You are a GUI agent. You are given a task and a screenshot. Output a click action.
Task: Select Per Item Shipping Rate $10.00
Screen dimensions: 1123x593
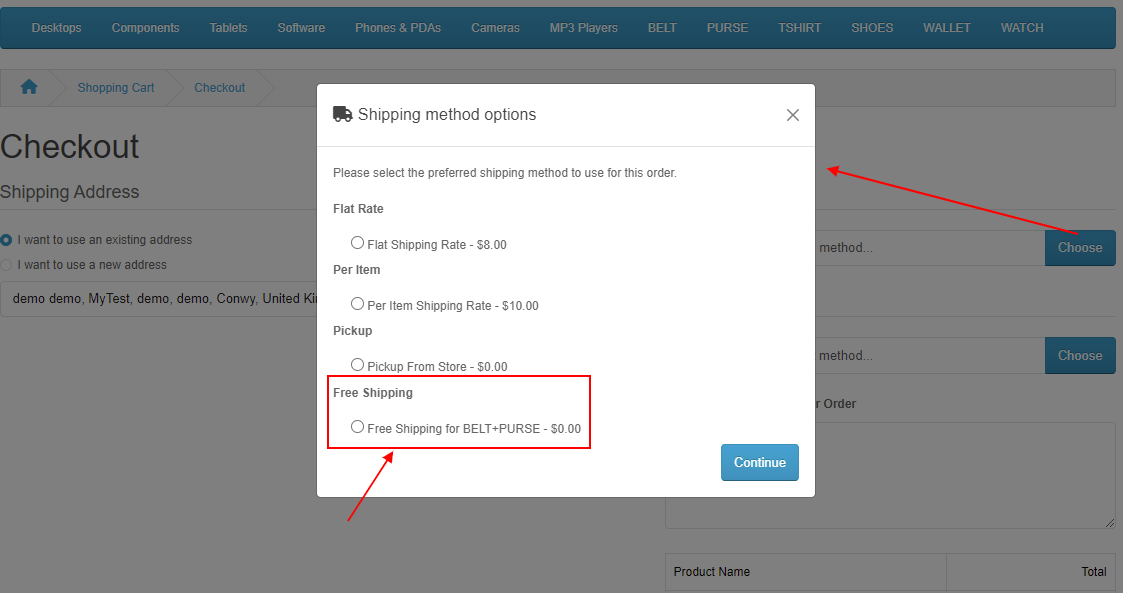357,304
